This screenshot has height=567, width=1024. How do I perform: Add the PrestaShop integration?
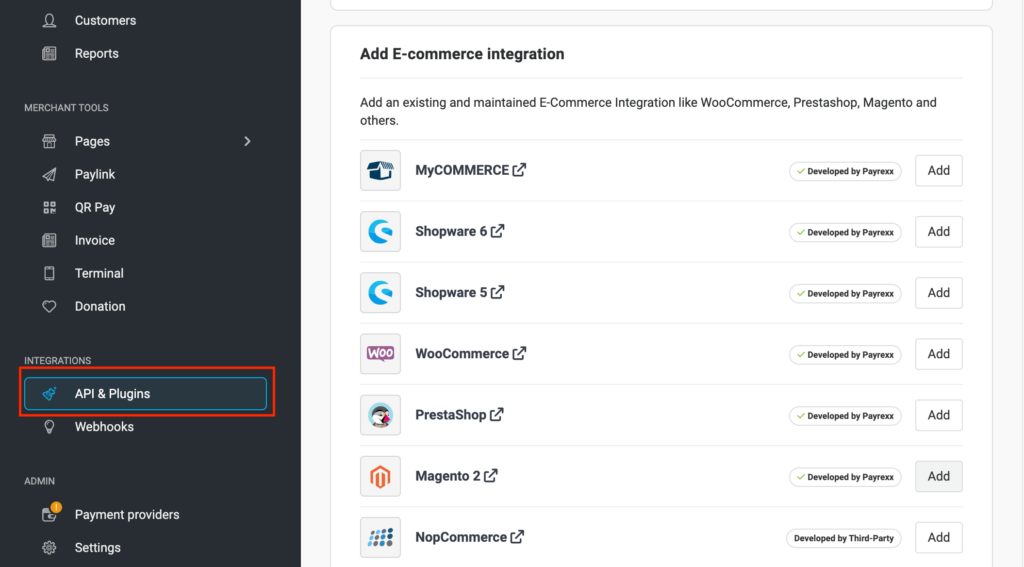pyautogui.click(x=938, y=415)
